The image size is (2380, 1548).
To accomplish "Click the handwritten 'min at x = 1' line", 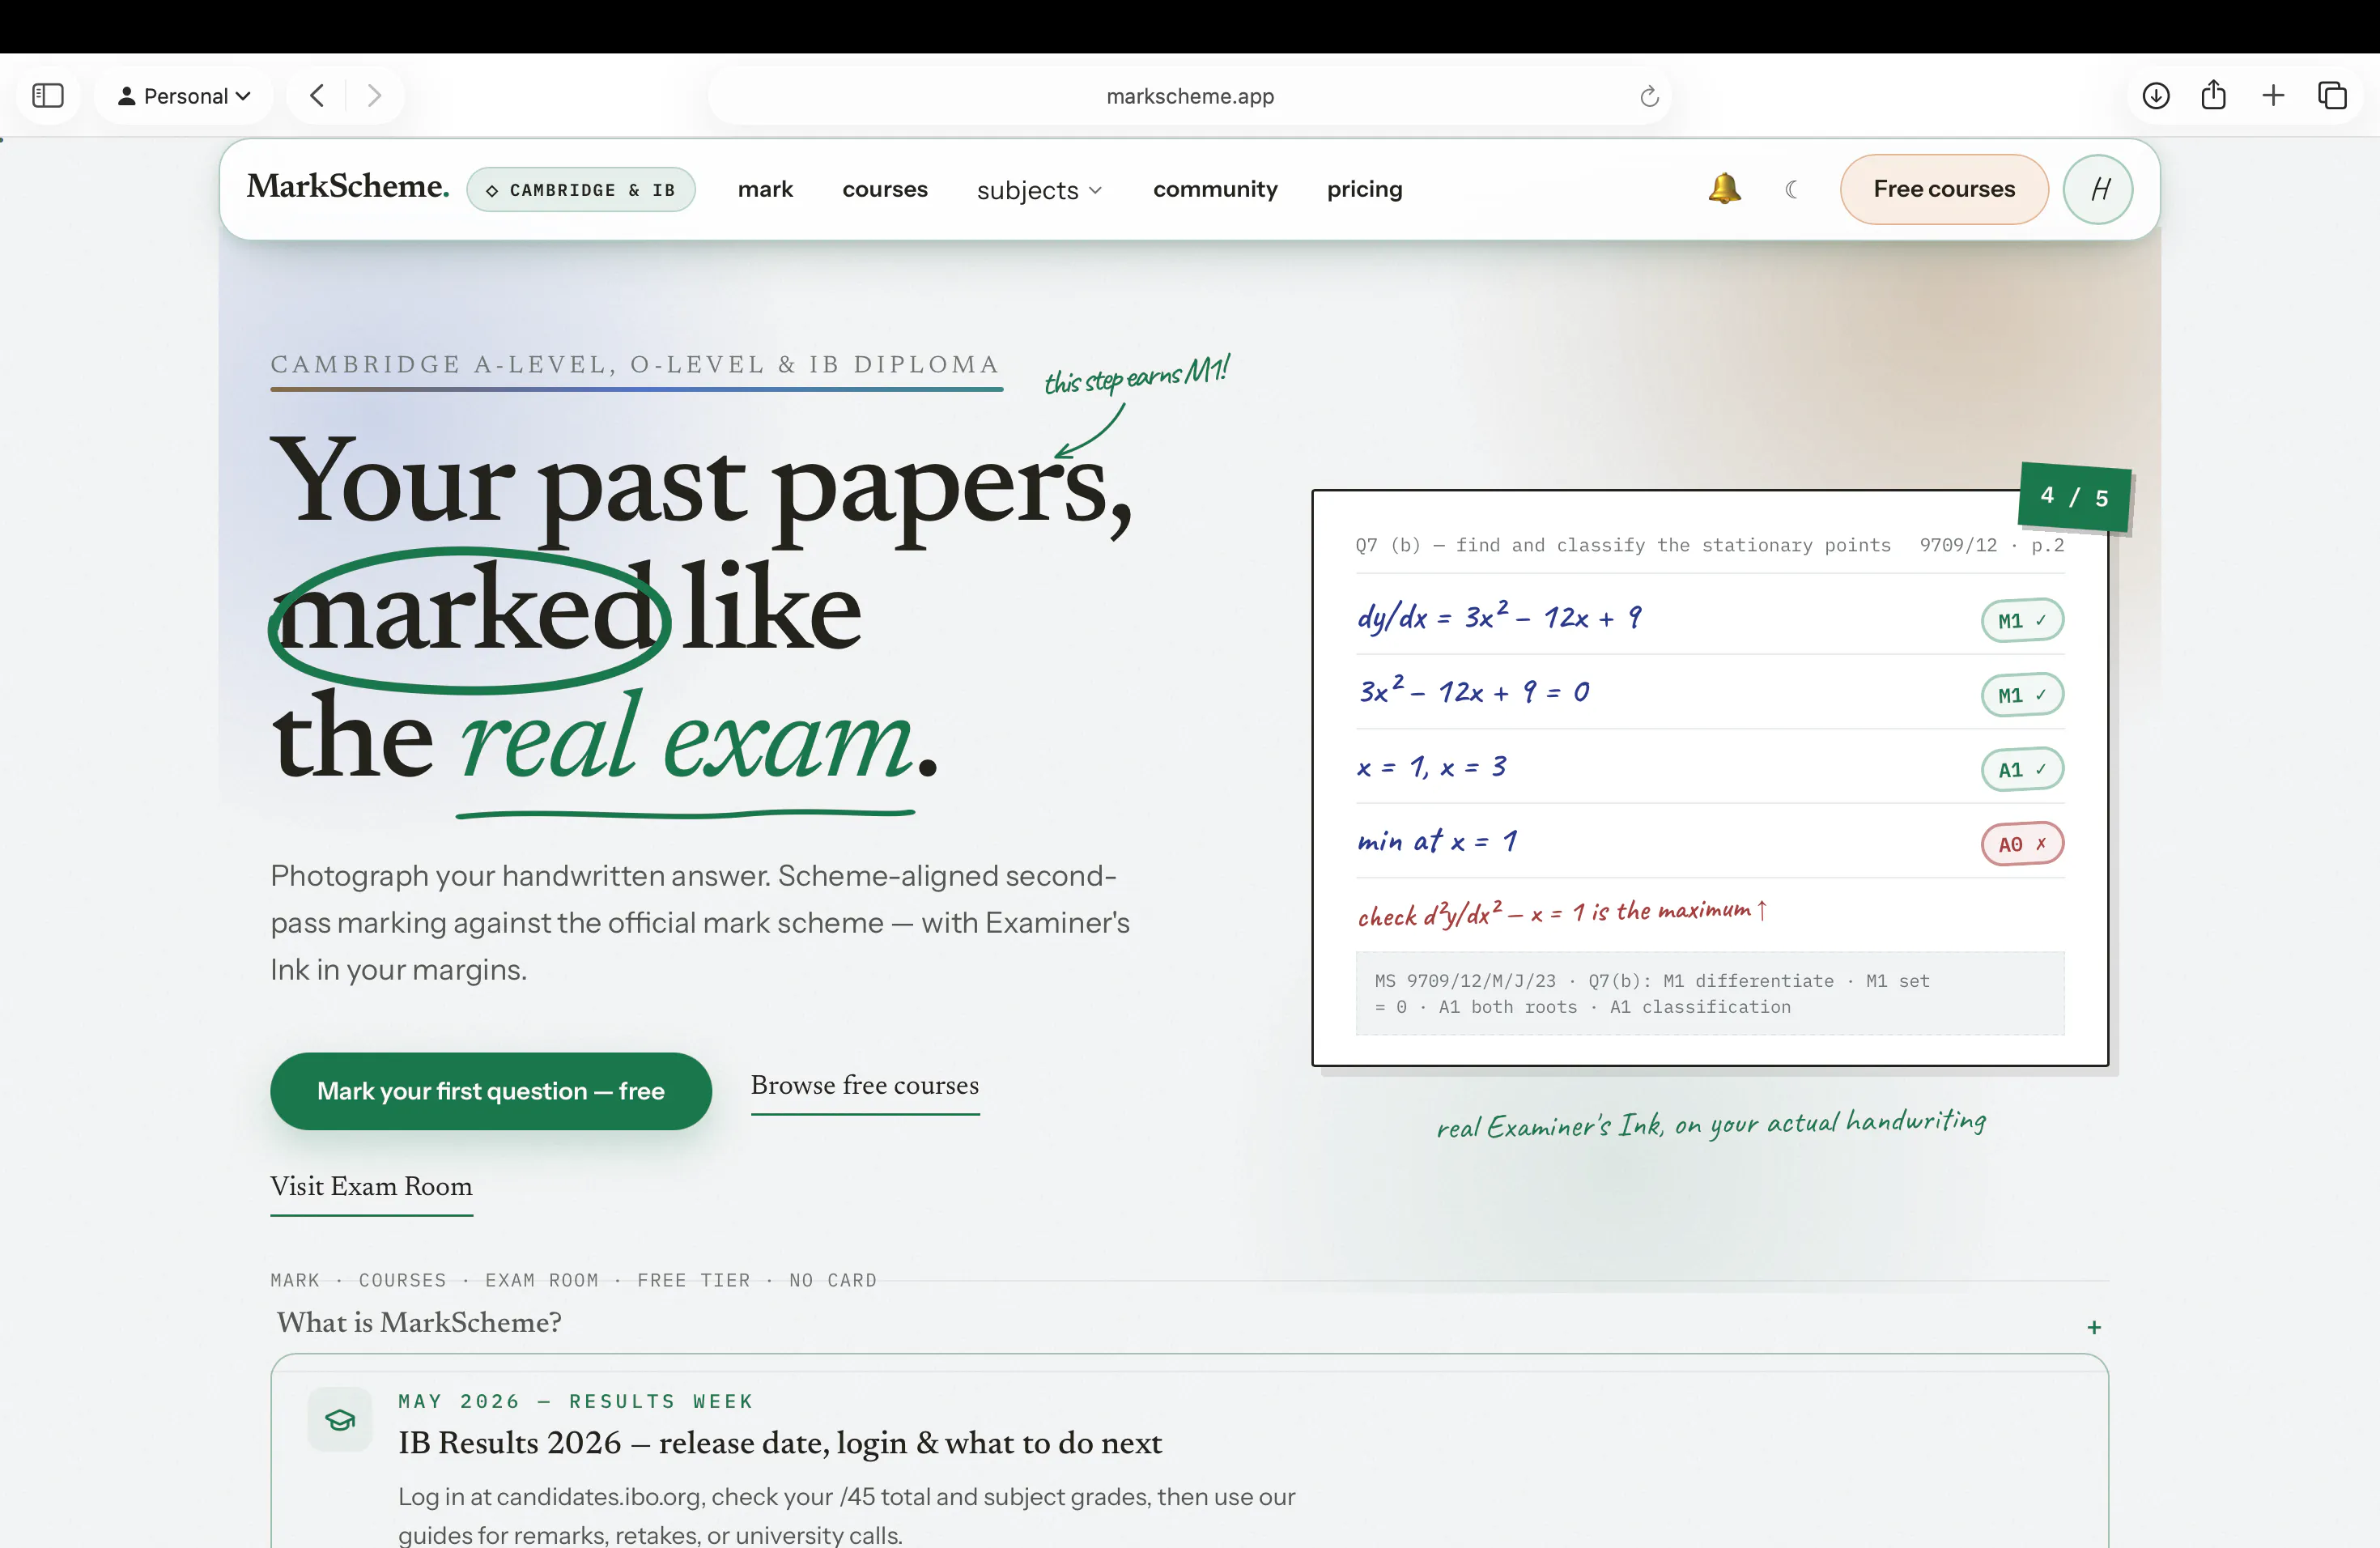I will (x=1437, y=841).
